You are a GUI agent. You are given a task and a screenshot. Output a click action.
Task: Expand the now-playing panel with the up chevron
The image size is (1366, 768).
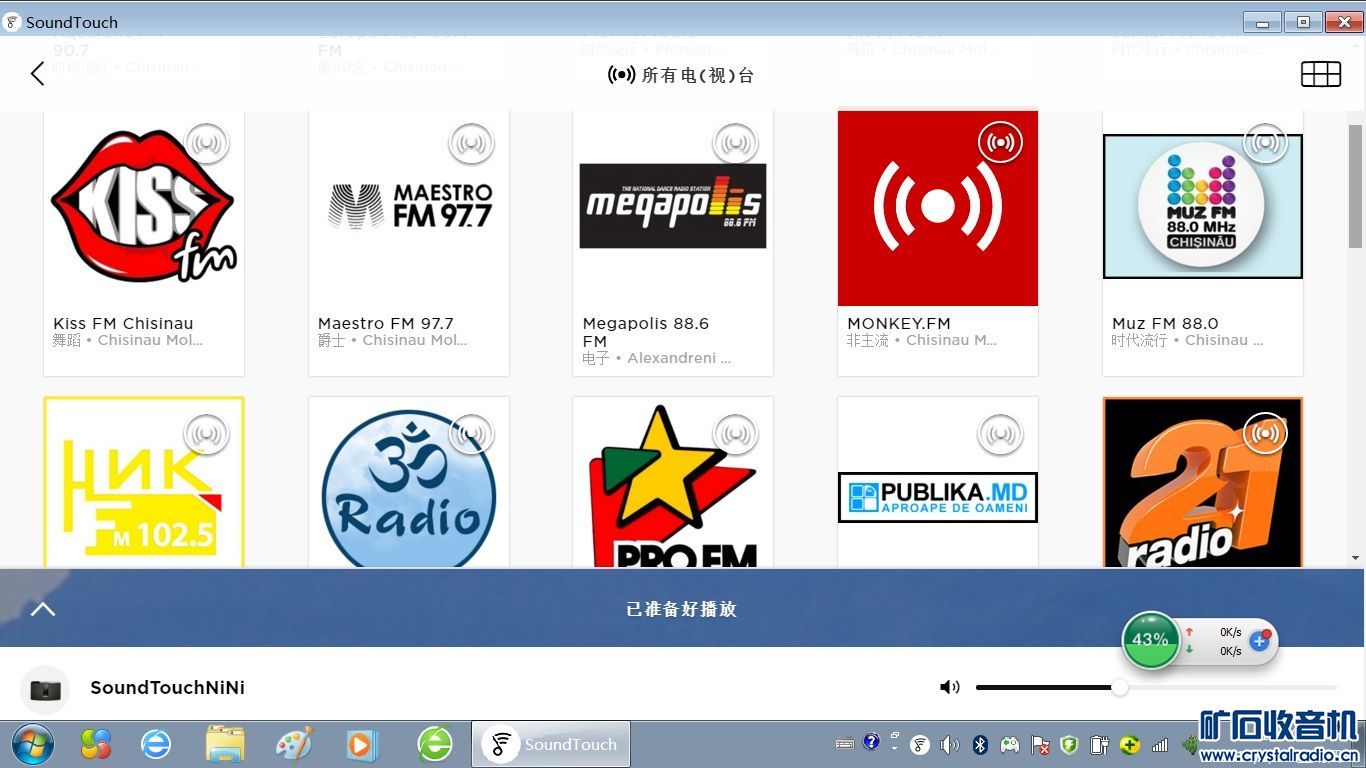coord(43,609)
